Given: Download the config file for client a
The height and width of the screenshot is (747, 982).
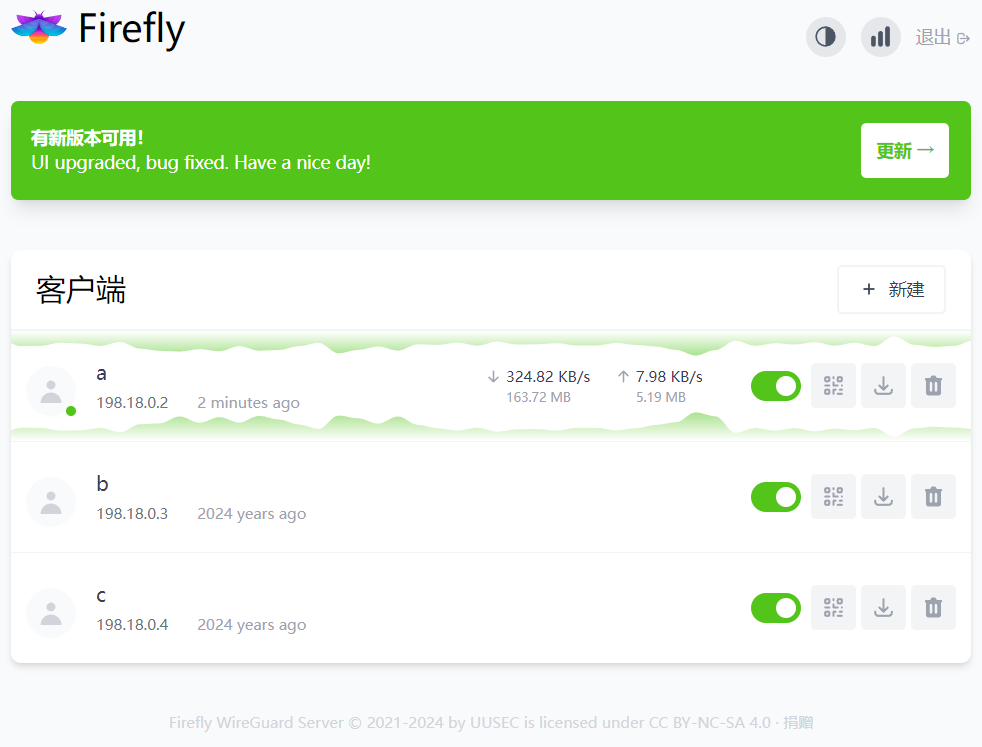Looking at the screenshot, I should [883, 385].
